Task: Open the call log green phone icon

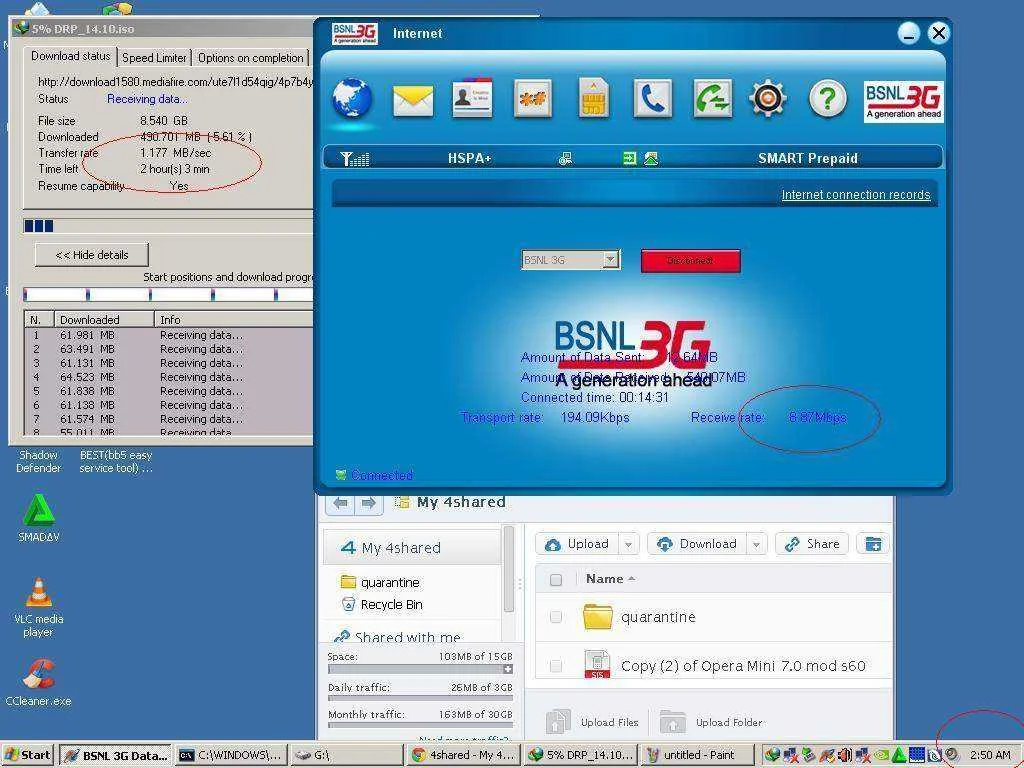Action: [712, 99]
